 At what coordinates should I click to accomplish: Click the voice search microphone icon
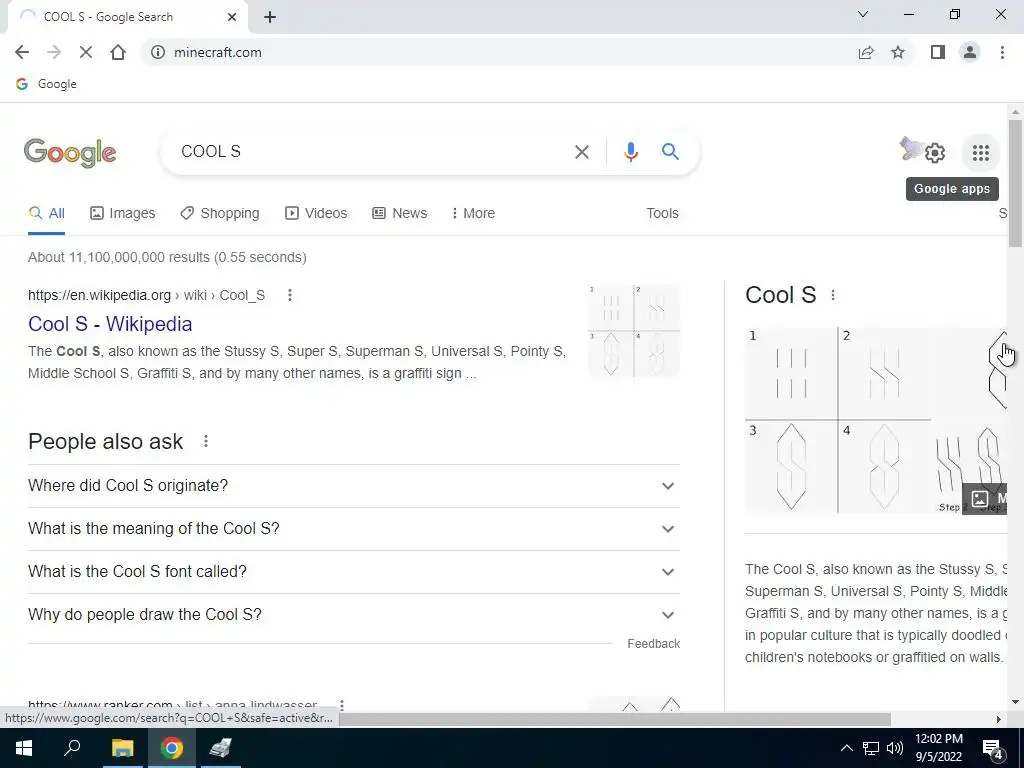coord(630,152)
